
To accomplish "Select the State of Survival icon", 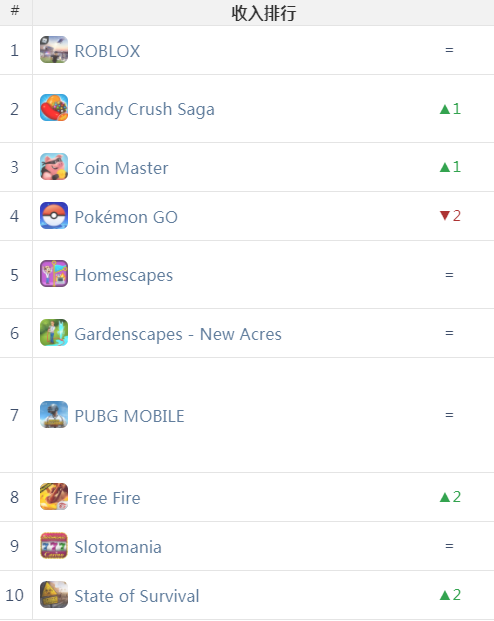I will click(x=54, y=595).
